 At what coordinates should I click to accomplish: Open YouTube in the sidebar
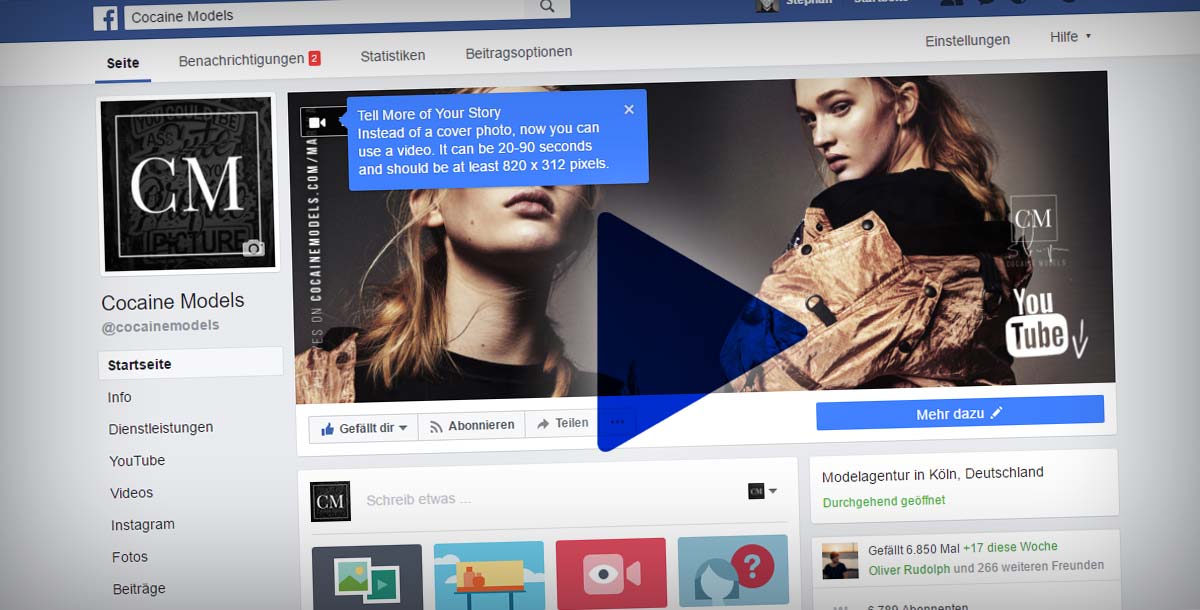pyautogui.click(x=137, y=461)
